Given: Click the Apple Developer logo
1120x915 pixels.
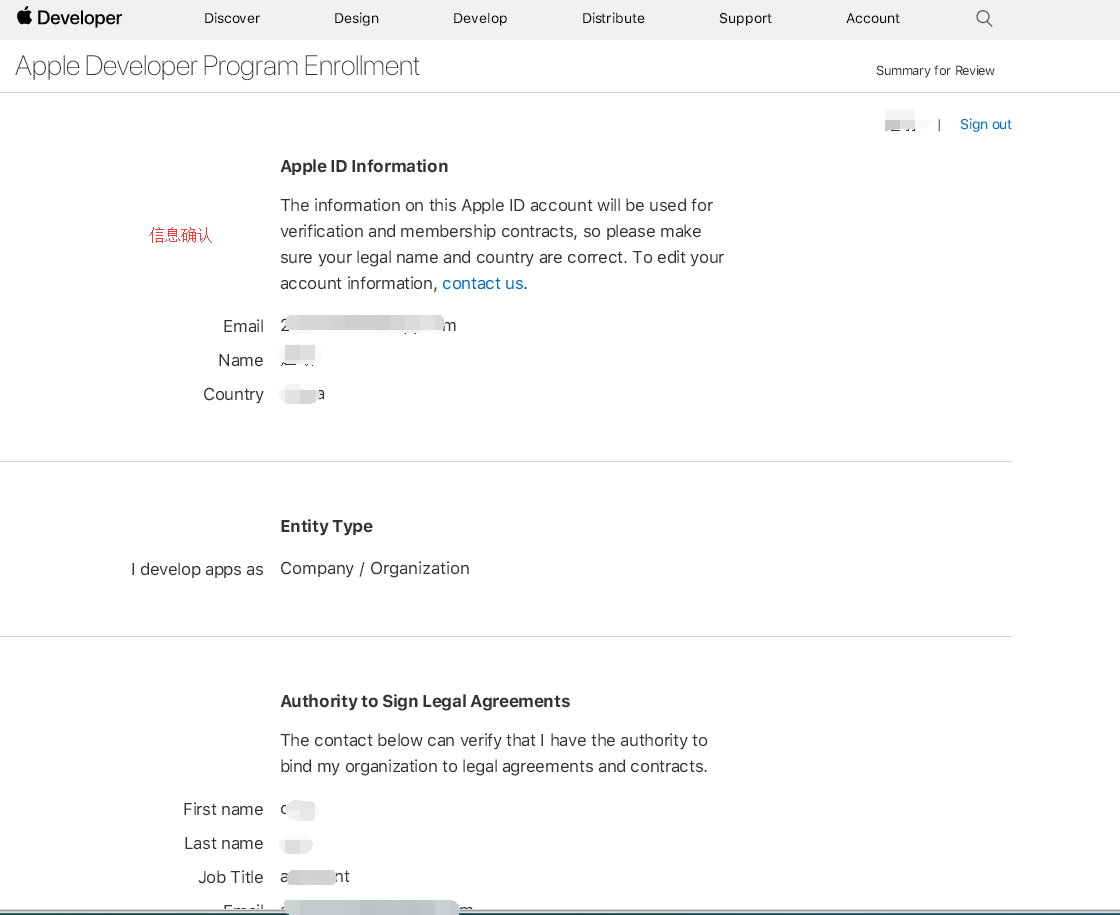Looking at the screenshot, I should click(x=69, y=18).
